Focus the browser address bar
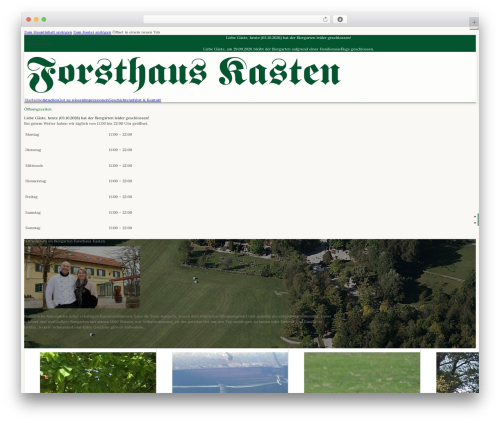The height and width of the screenshot is (423, 500). pyautogui.click(x=237, y=20)
